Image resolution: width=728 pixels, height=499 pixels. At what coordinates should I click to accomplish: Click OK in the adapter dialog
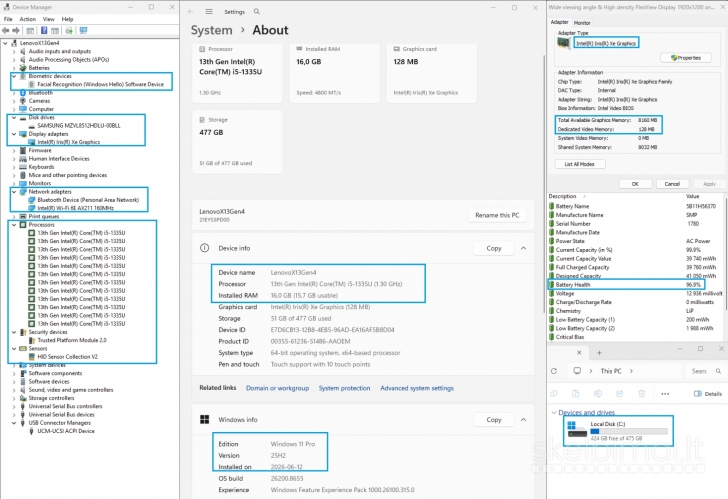635,184
